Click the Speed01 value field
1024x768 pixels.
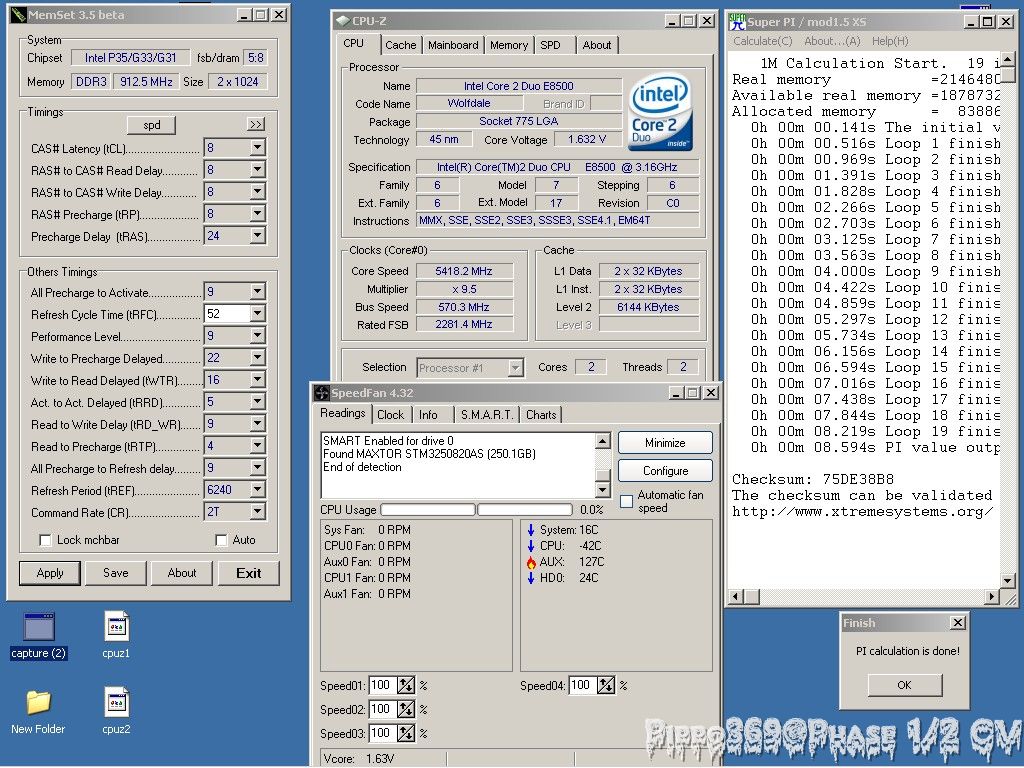click(383, 685)
